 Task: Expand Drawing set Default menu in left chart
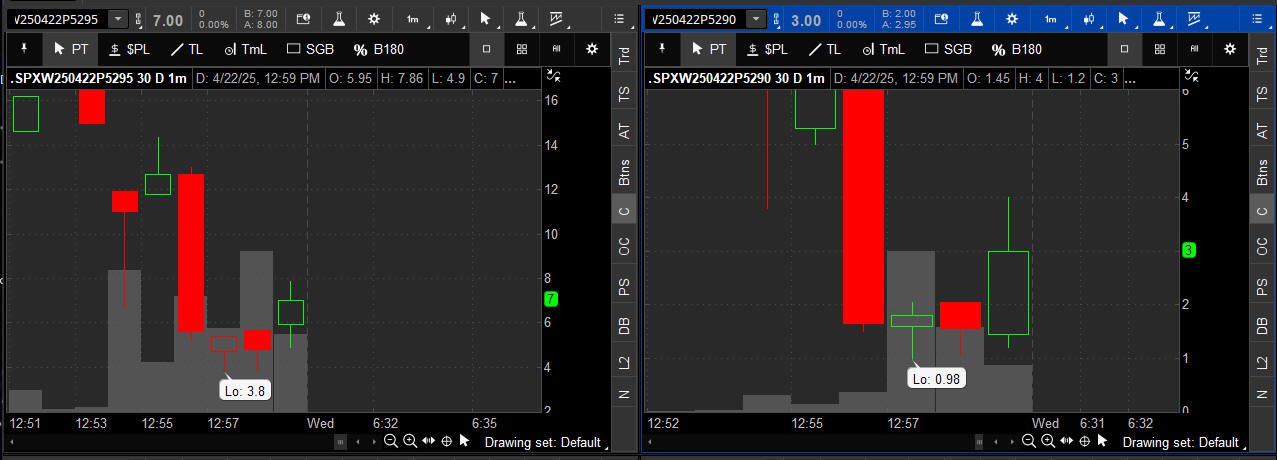(545, 442)
